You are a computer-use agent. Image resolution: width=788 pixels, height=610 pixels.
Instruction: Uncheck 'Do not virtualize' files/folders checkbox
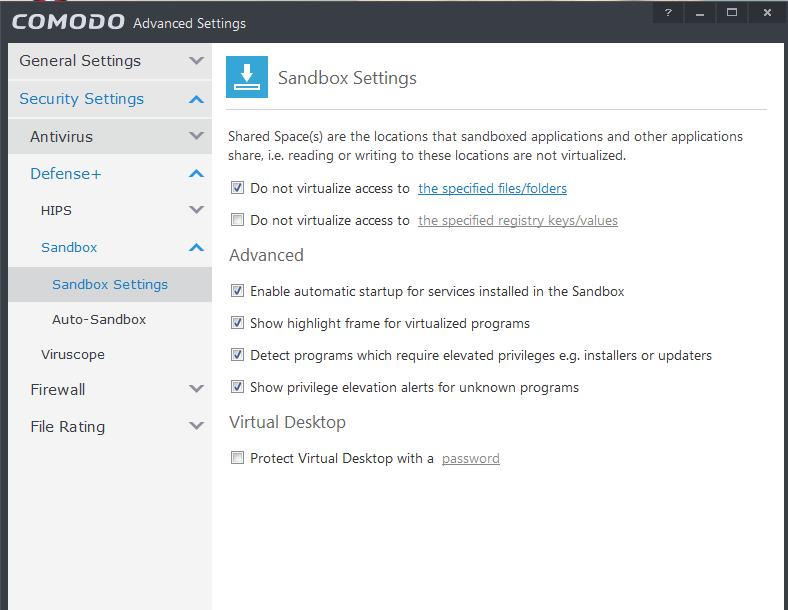[237, 188]
